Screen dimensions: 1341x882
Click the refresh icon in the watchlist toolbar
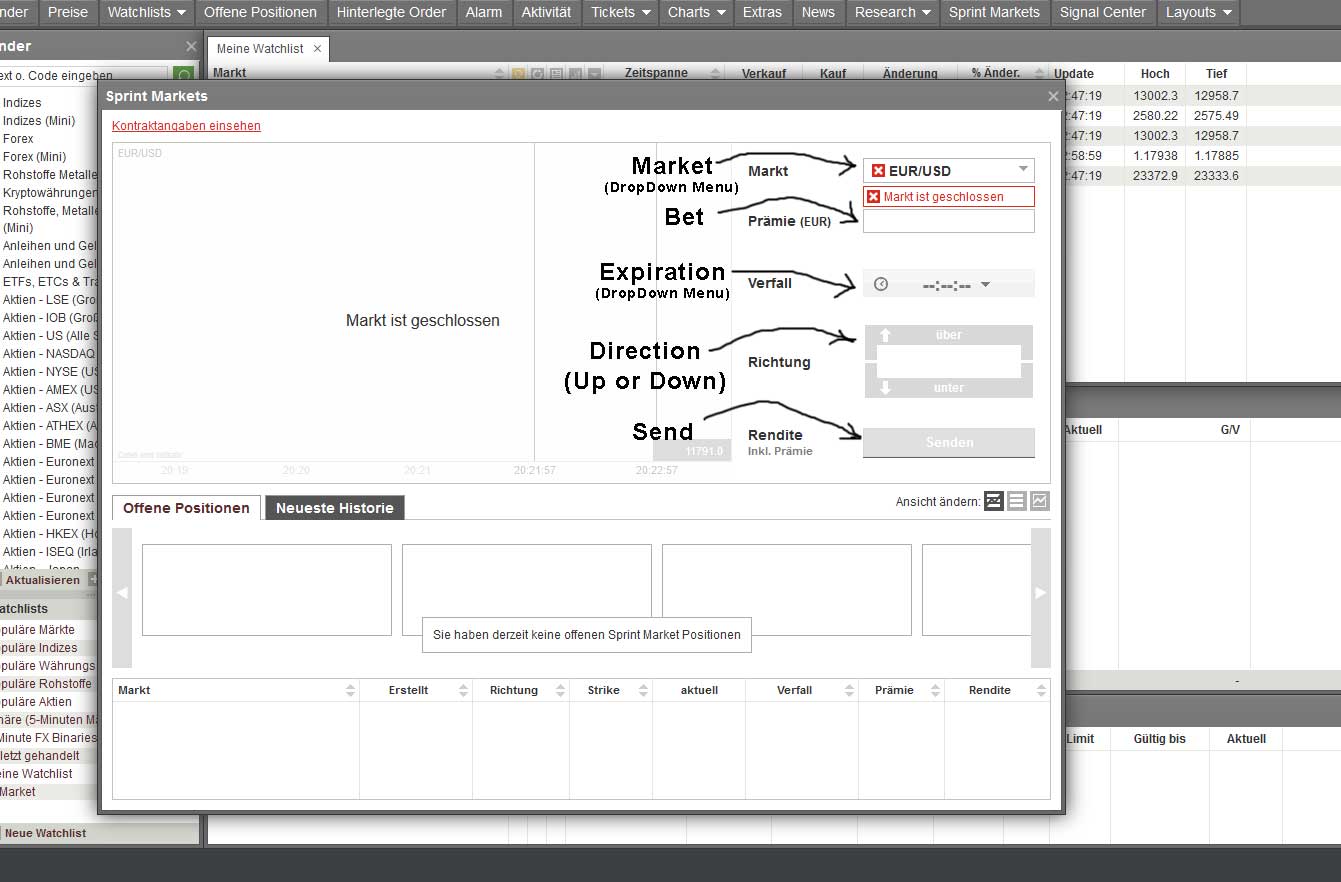pos(537,73)
